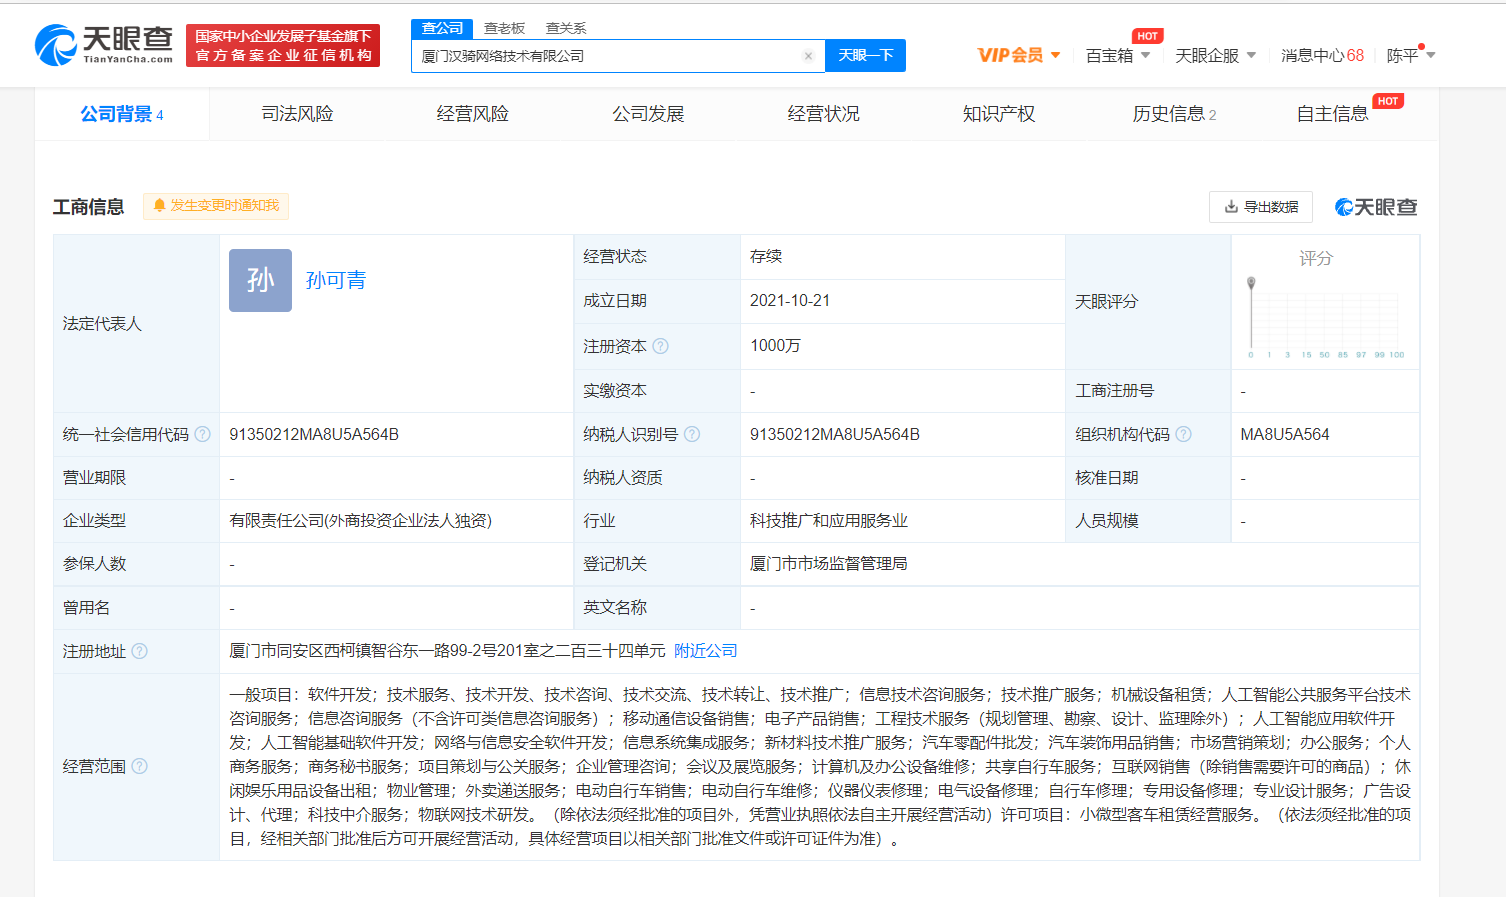
Task: Click the credit code 91350212MA8U5A564B under 统一社会信用代码
Action: 314,434
